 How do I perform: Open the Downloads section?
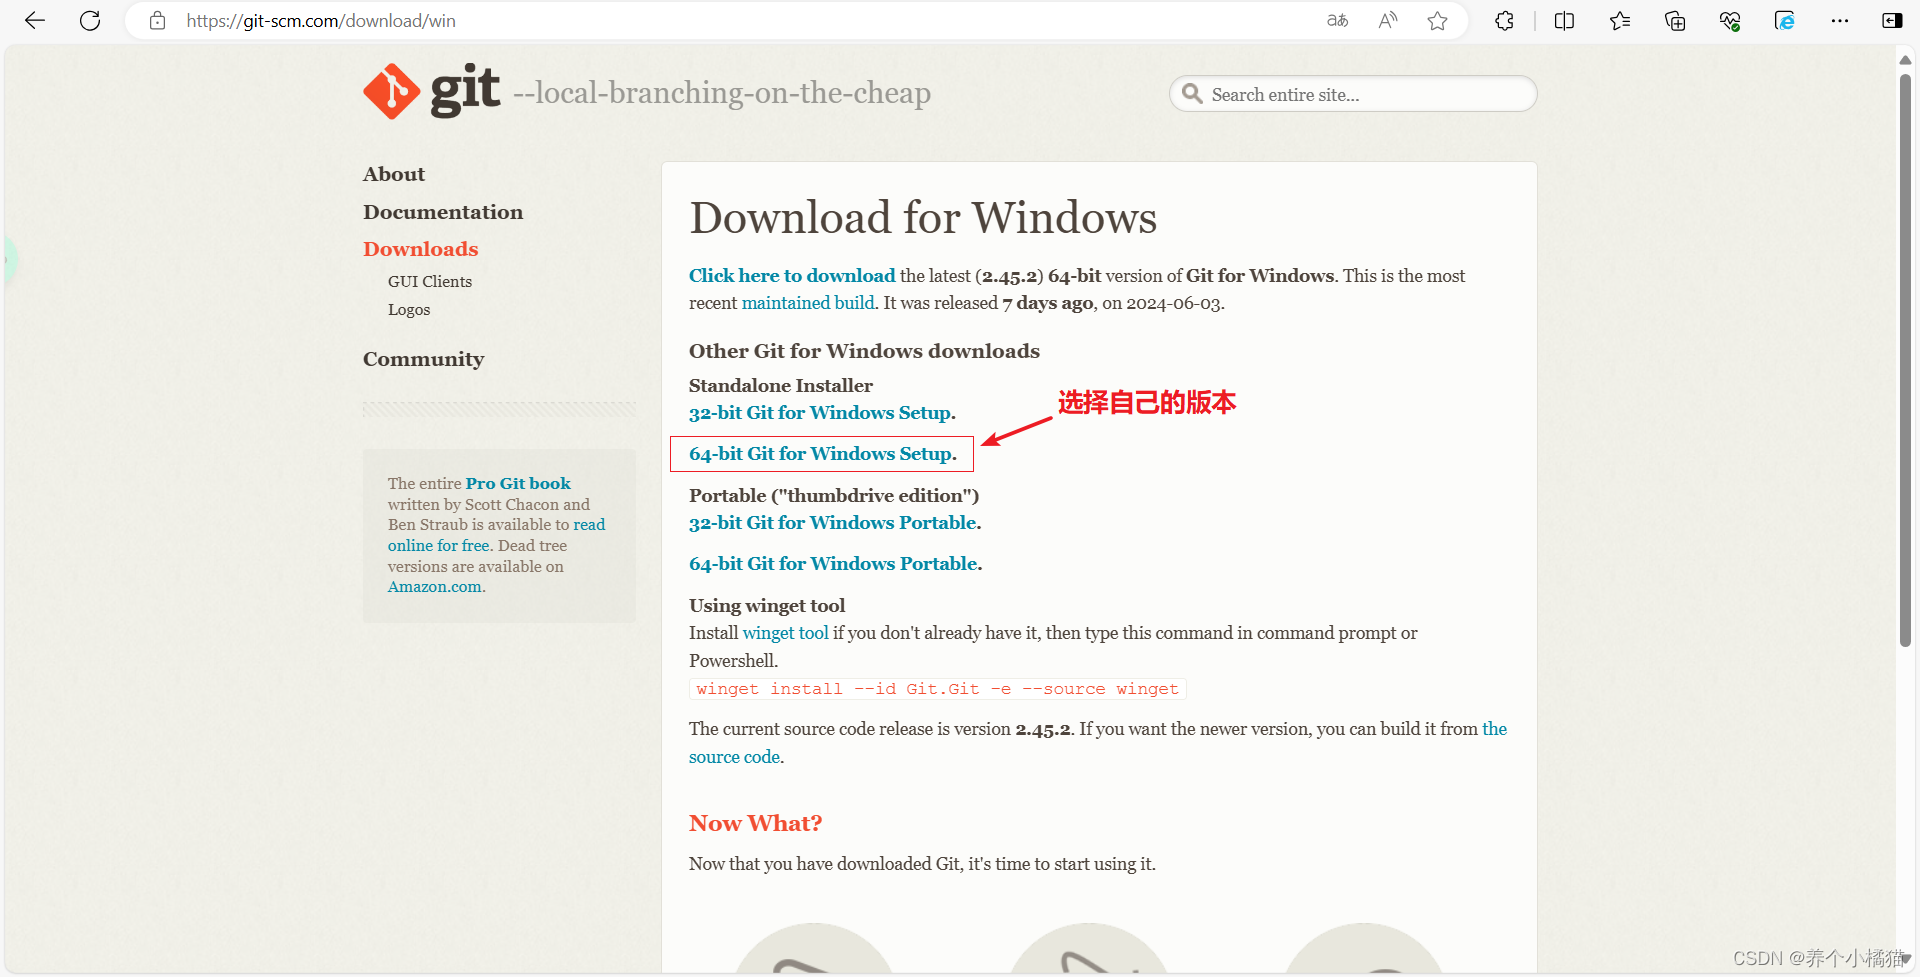click(421, 249)
